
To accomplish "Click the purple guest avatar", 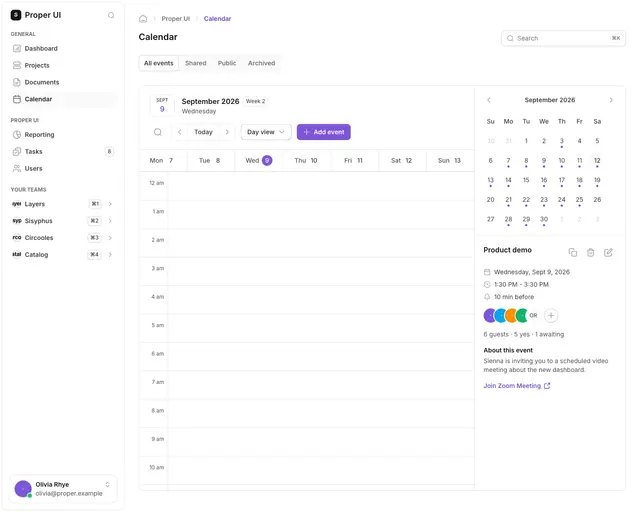I will click(489, 316).
